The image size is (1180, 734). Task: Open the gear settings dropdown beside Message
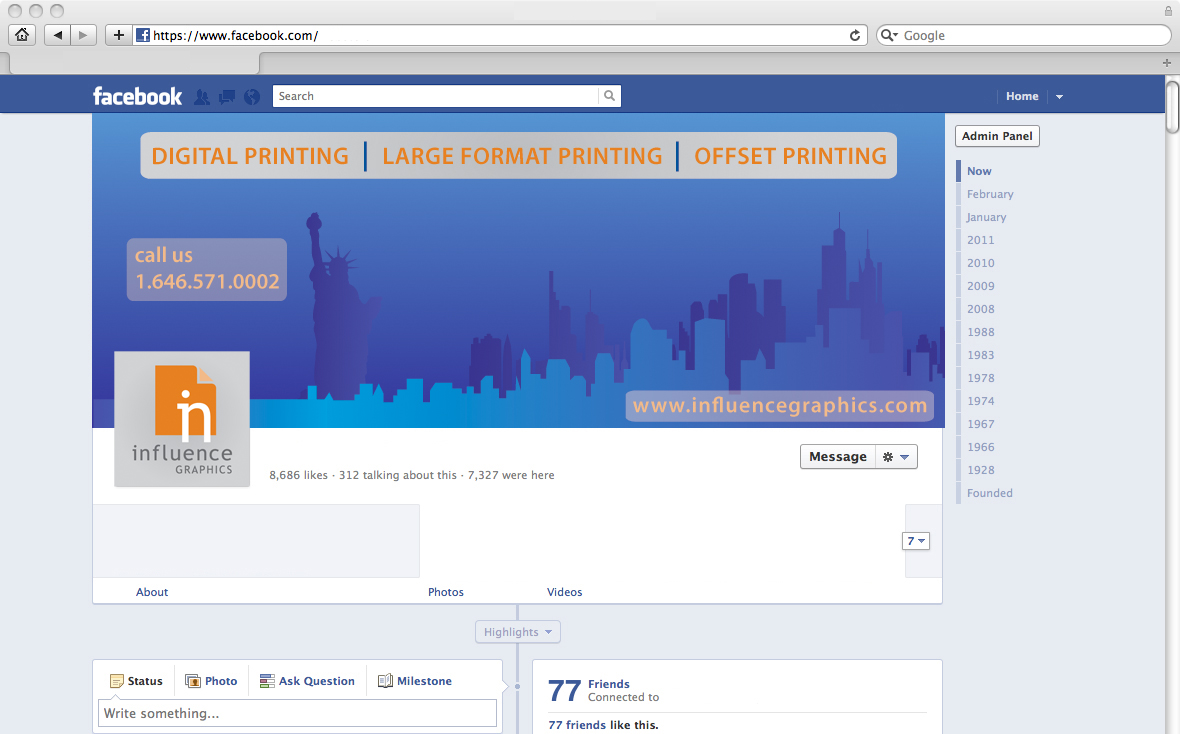[x=896, y=457]
